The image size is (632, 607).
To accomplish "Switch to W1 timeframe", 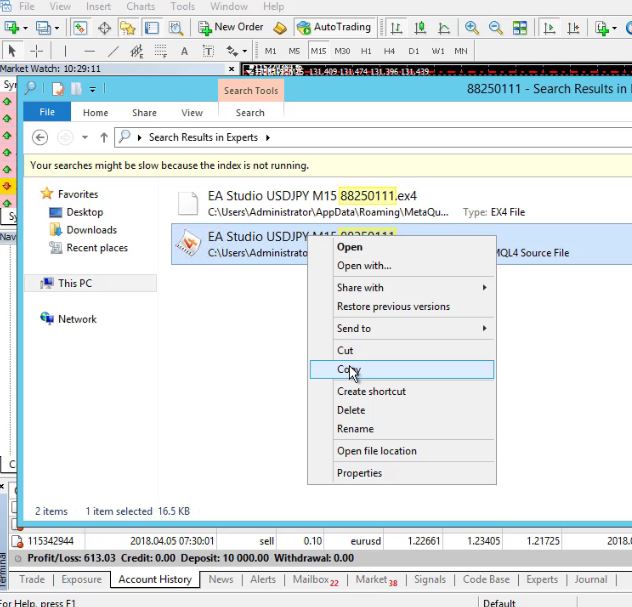I will pyautogui.click(x=438, y=51).
